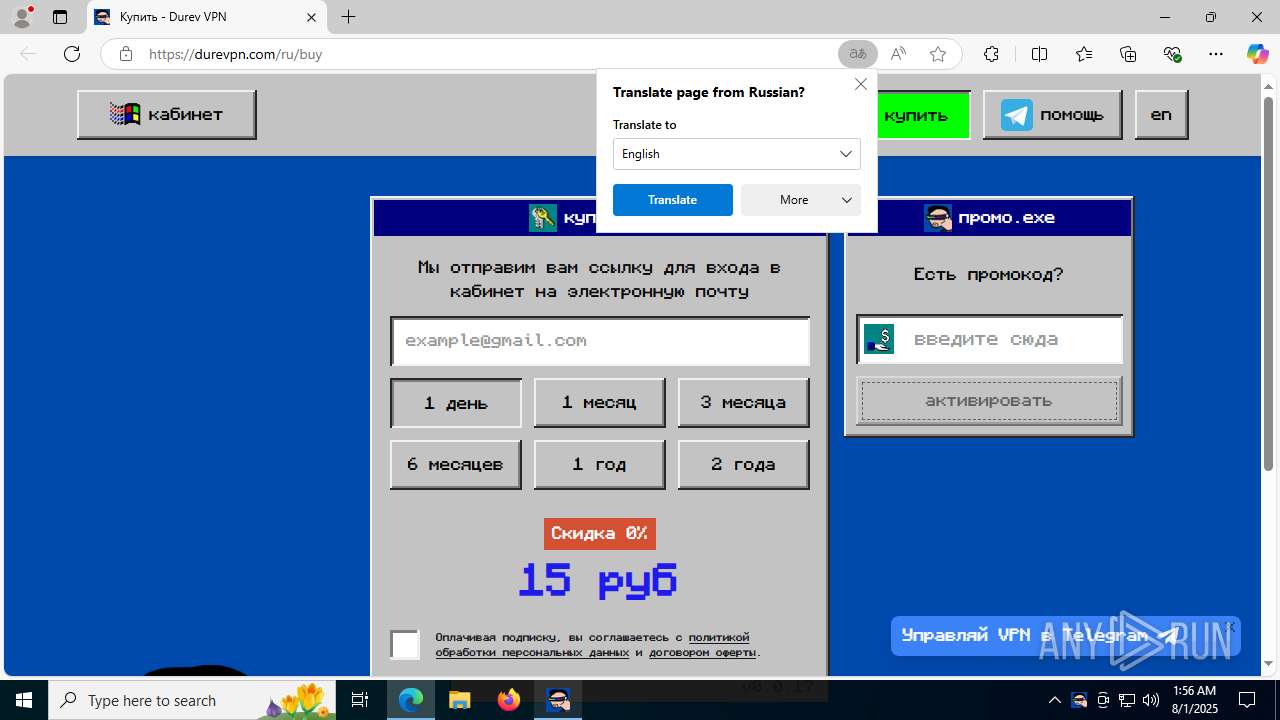Click the Скидка 0% discount badge
This screenshot has height=720, width=1280.
tap(600, 533)
